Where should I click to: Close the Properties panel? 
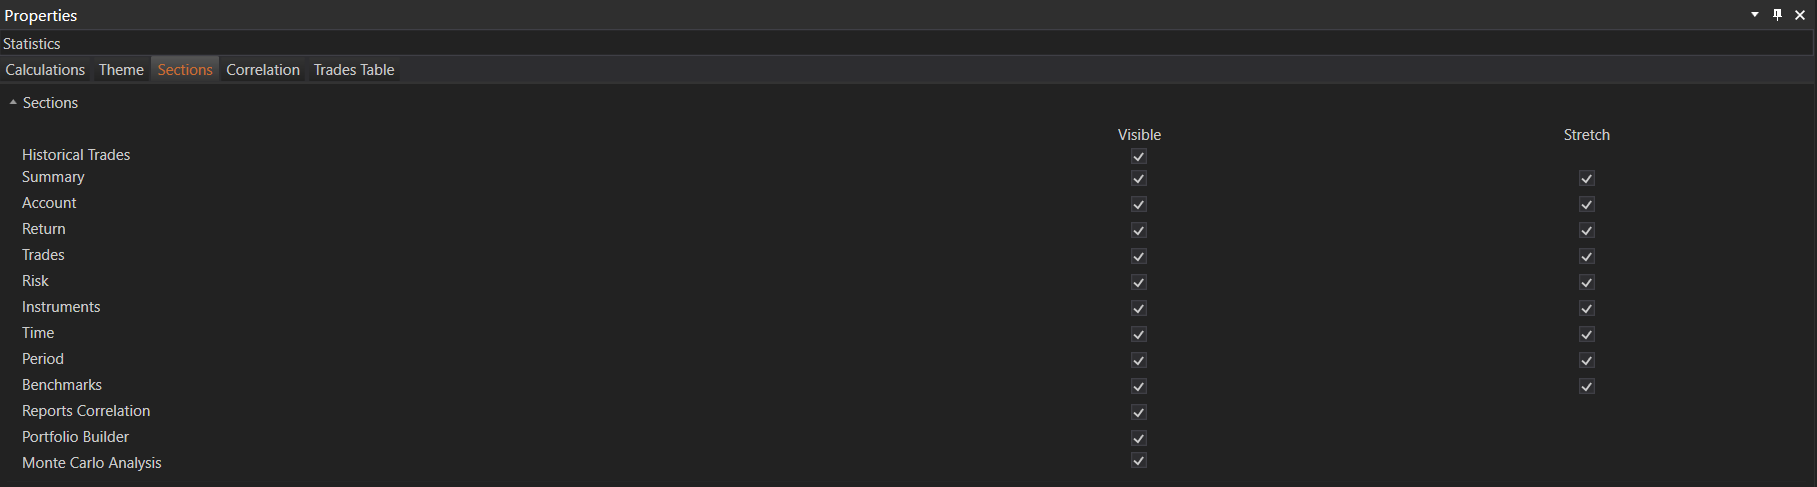coord(1800,15)
